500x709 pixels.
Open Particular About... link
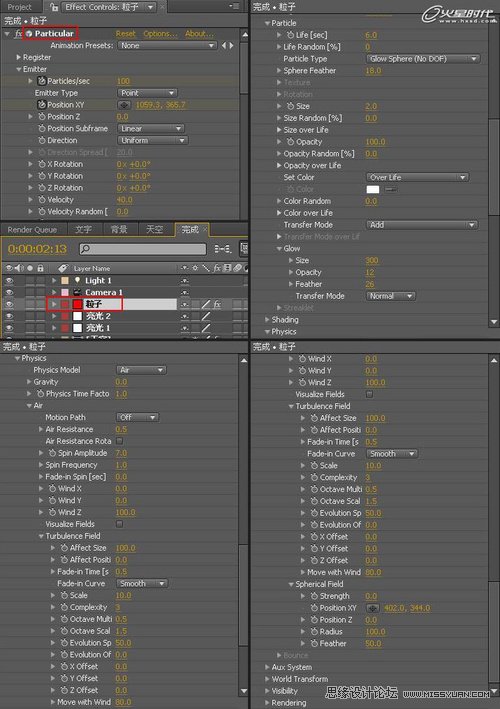[199, 33]
